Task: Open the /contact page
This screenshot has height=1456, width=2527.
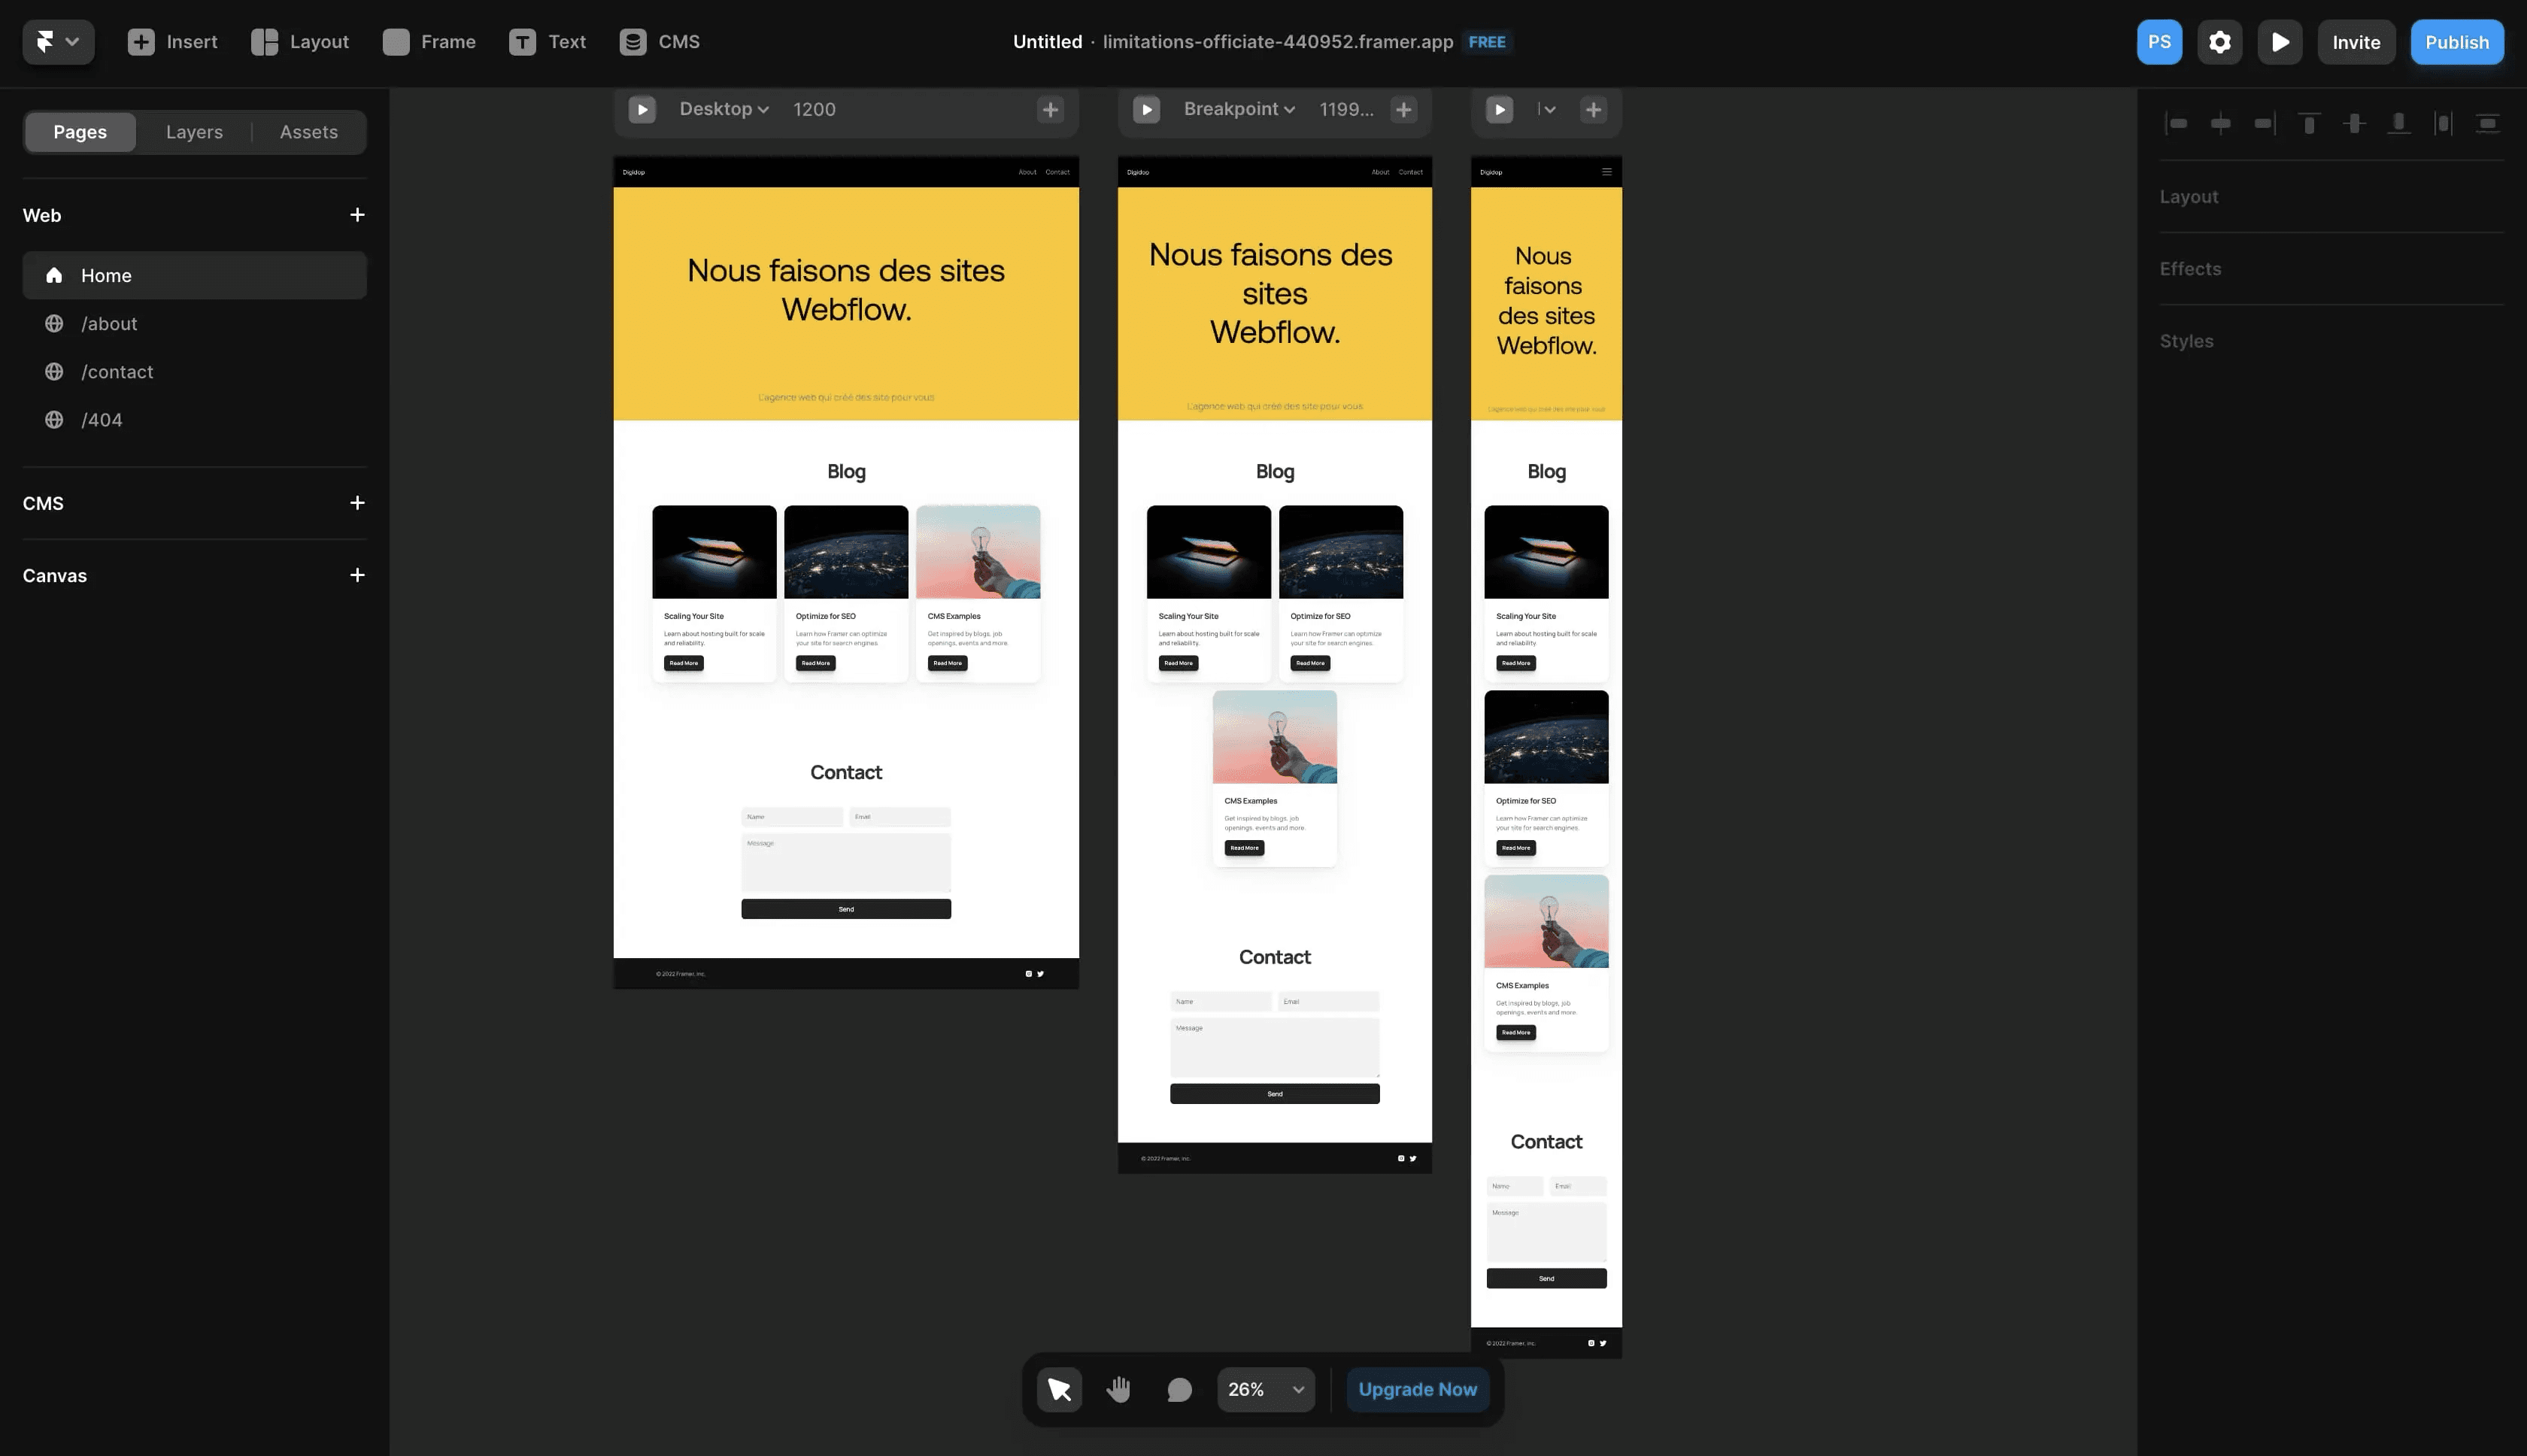Action: pyautogui.click(x=117, y=372)
